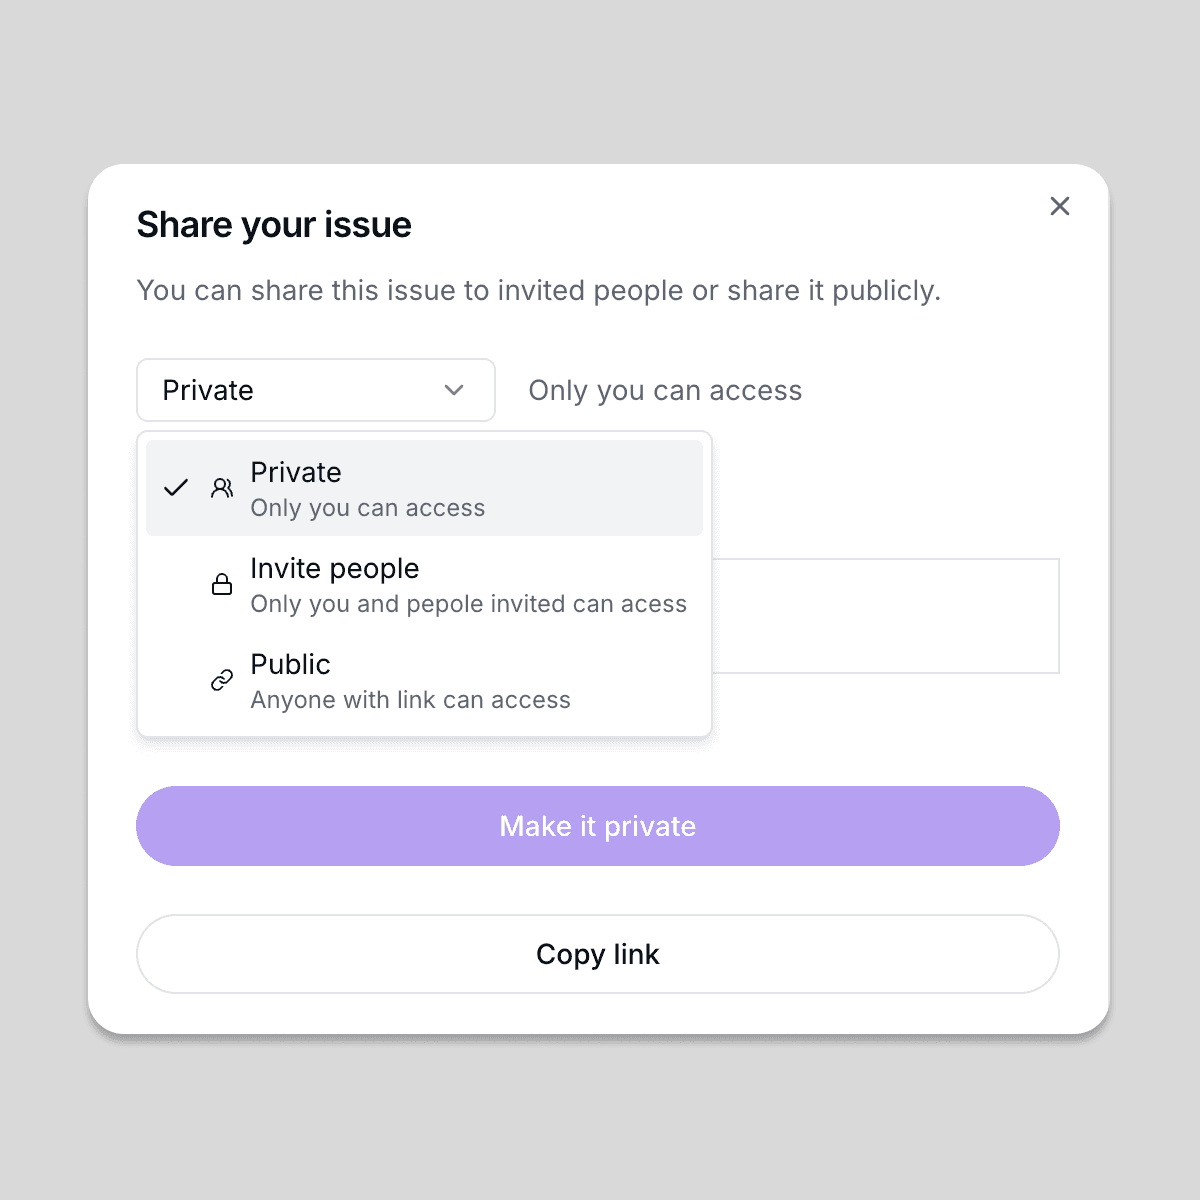Click the Copy link button
The height and width of the screenshot is (1200, 1200).
[x=598, y=954]
